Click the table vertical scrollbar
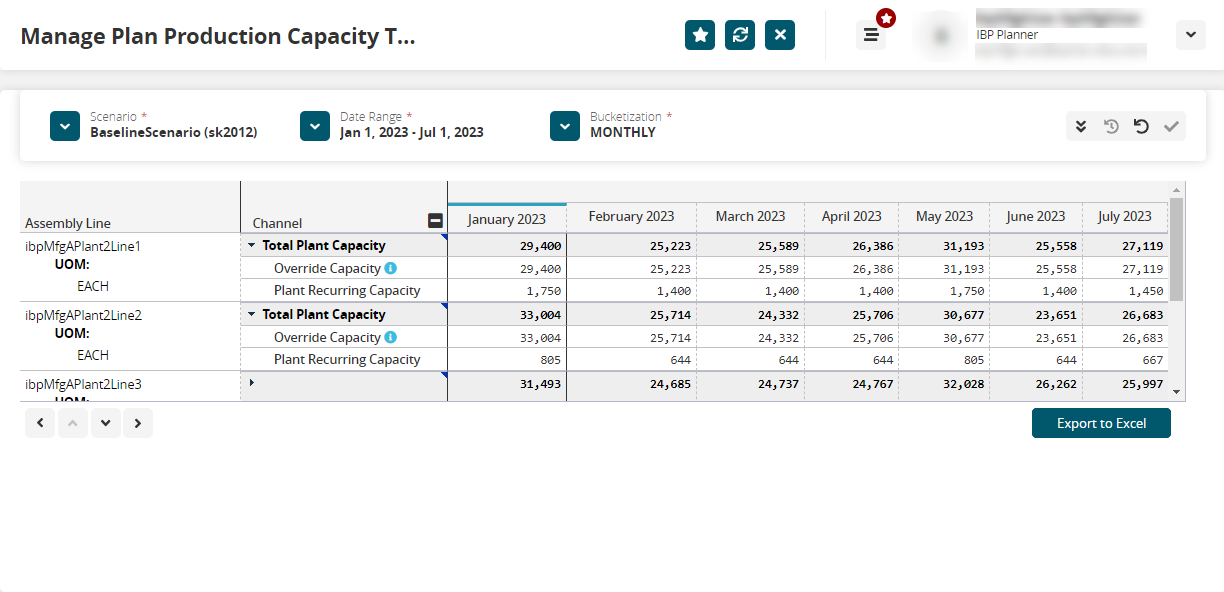The height and width of the screenshot is (592, 1224). click(1177, 250)
